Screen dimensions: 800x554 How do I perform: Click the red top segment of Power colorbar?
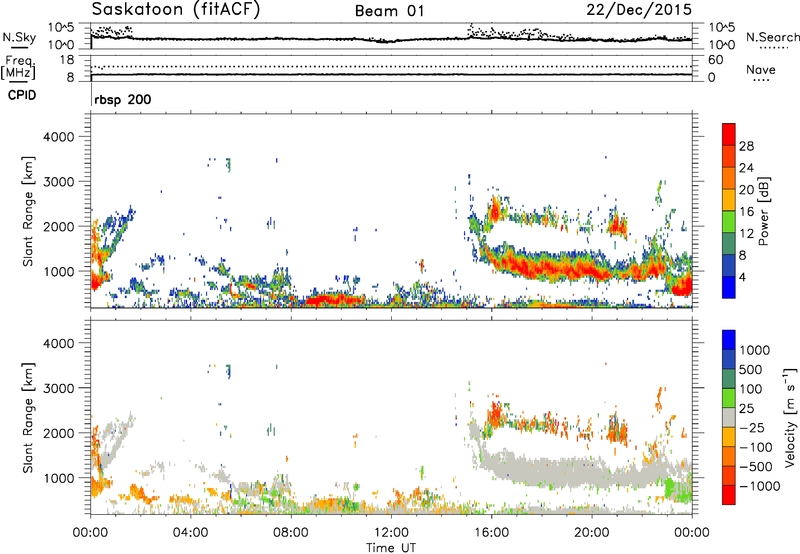729,134
